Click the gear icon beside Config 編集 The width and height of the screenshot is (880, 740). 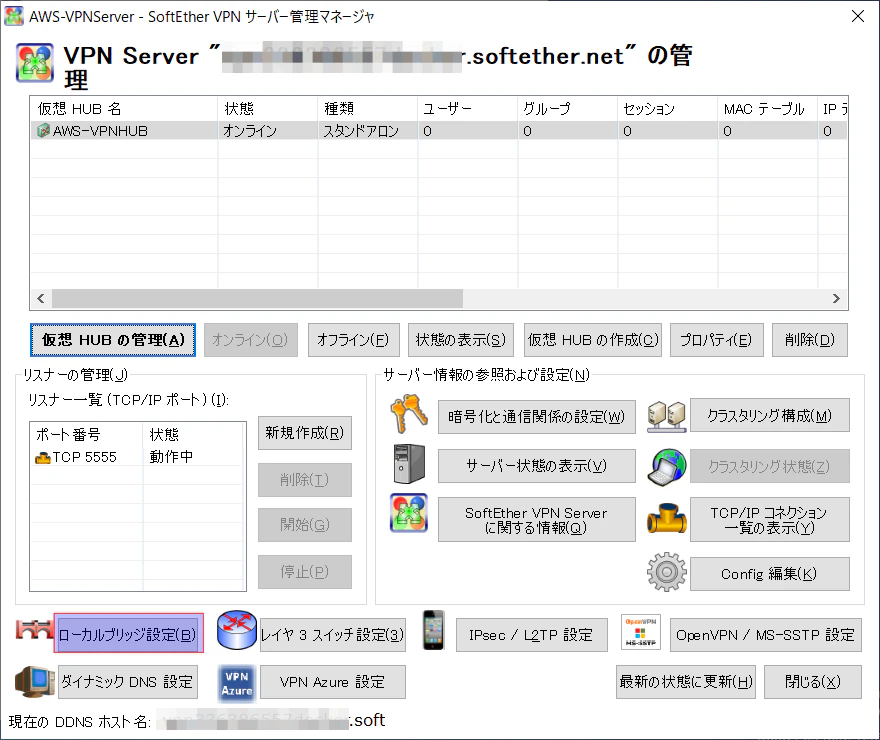666,572
